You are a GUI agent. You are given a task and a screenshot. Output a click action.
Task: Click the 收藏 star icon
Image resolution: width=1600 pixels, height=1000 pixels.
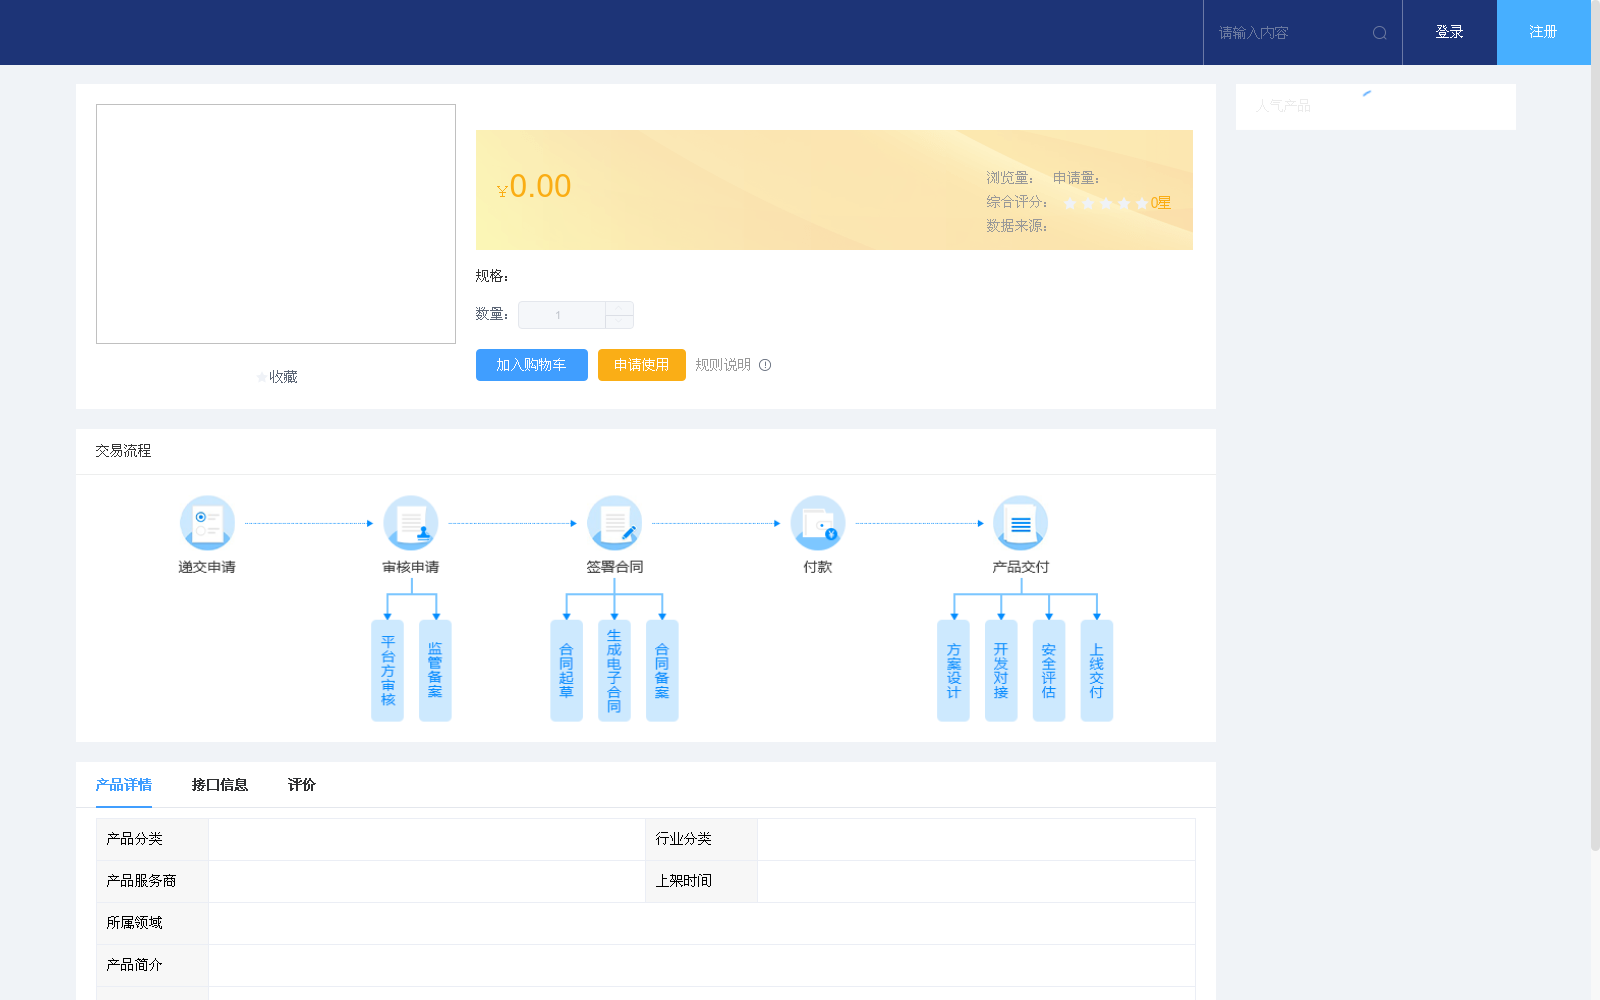(x=262, y=377)
